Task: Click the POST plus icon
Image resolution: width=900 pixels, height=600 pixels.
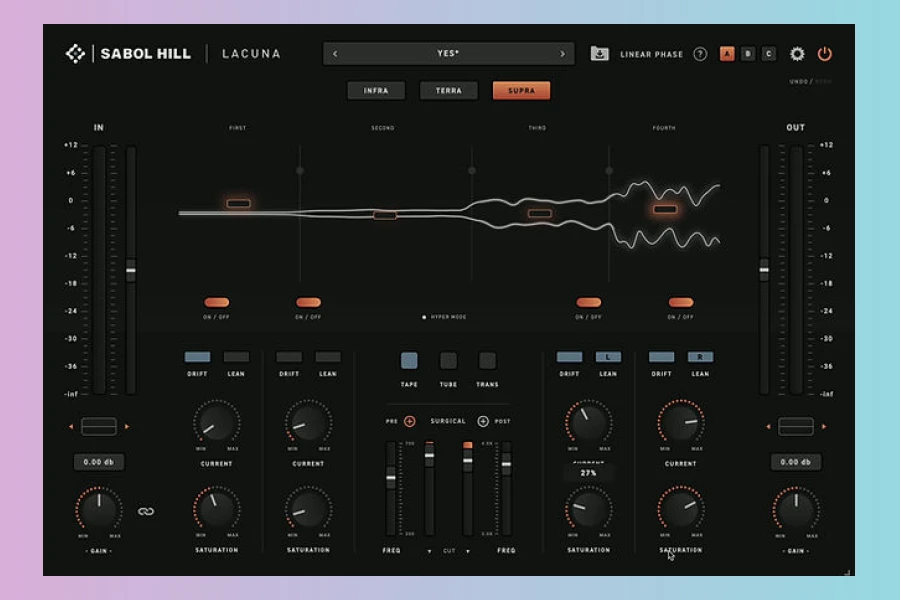Action: click(x=483, y=421)
